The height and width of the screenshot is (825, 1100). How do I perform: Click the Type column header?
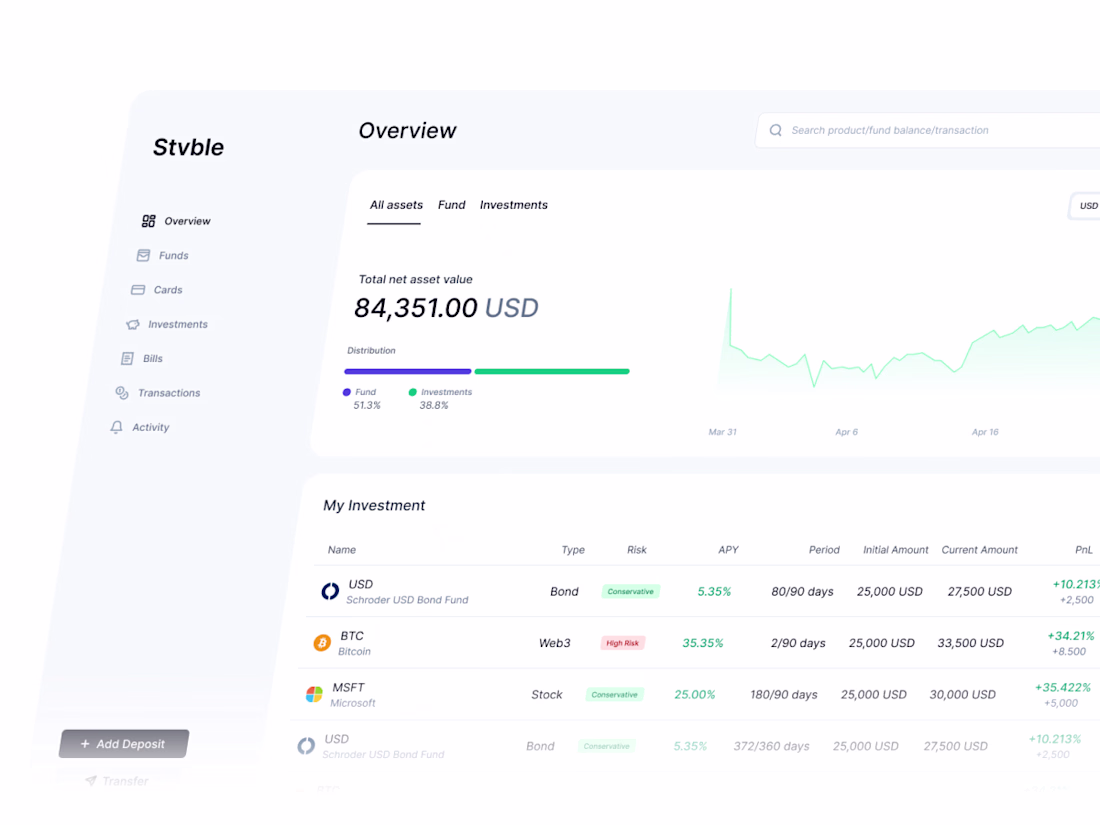(x=573, y=550)
